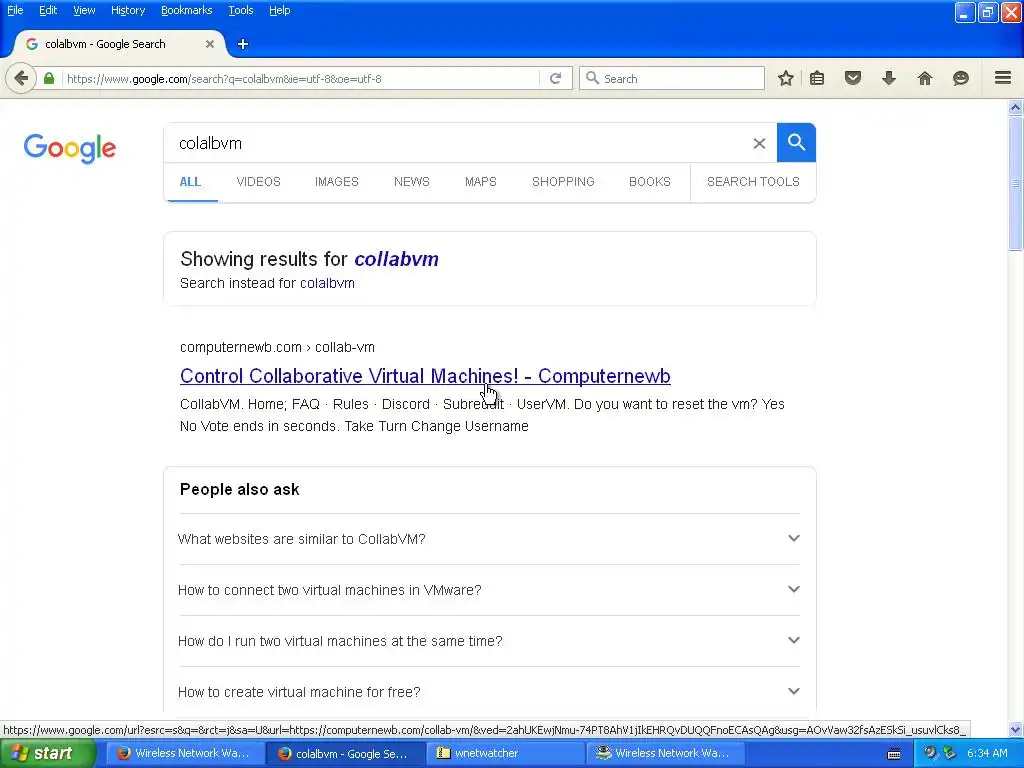Click scrollbar up arrow
Image resolution: width=1024 pixels, height=768 pixels.
pos(1016,107)
